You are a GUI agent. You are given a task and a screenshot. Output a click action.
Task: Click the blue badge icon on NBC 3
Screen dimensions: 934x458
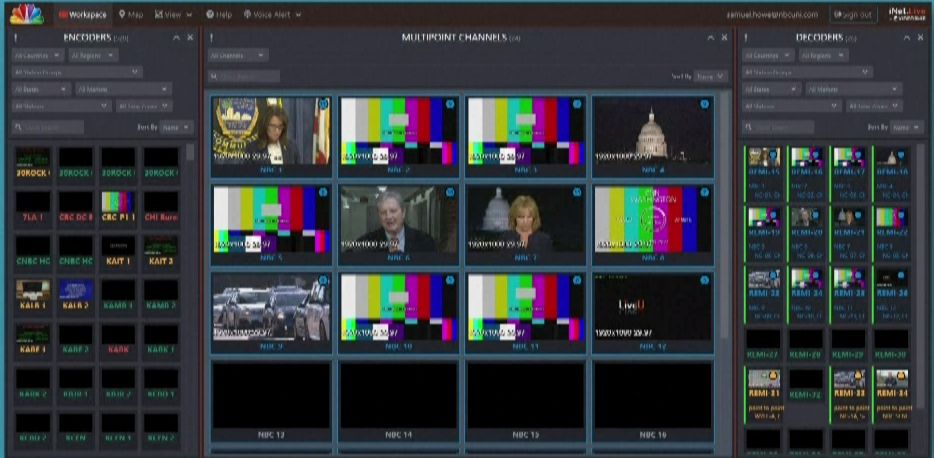click(x=577, y=104)
